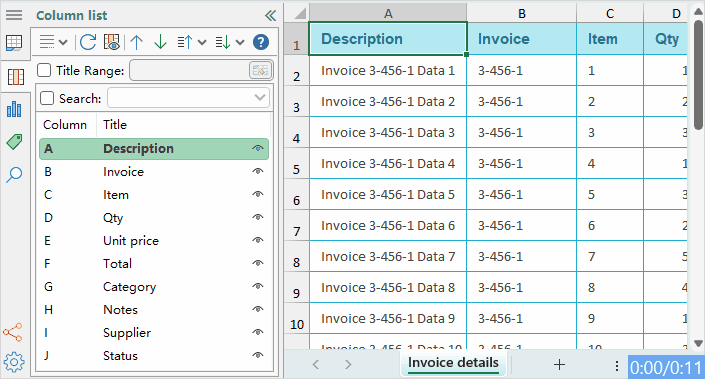Click cell 'Invoice 3-456-1 Data 8'
The image size is (705, 379).
388,287
